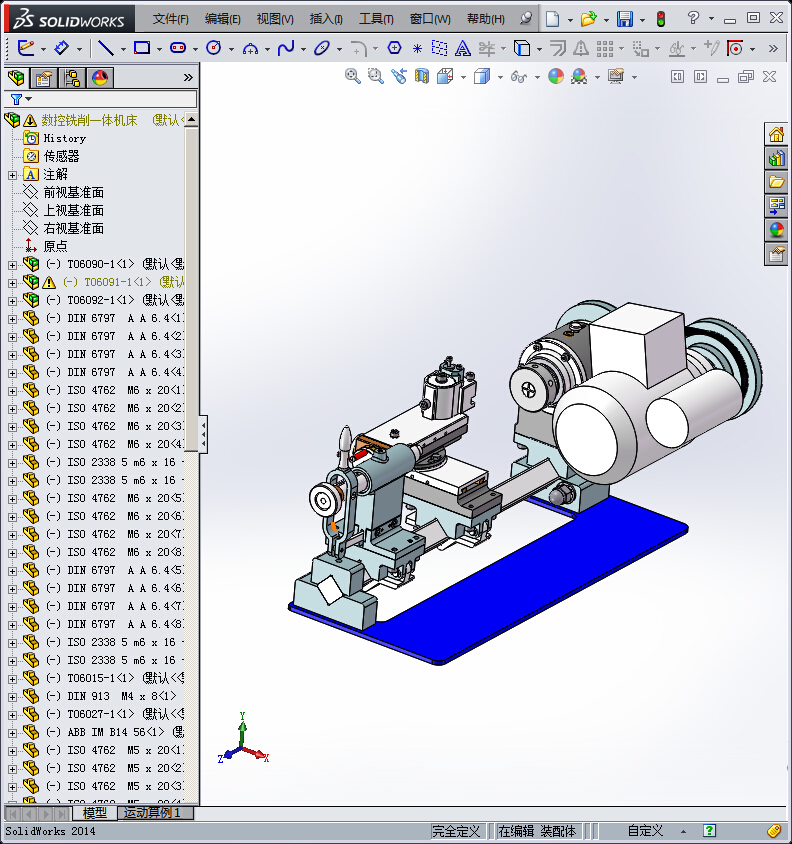The image size is (792, 844).
Task: Open the Rectangle tool dropdown arrow
Action: point(159,50)
